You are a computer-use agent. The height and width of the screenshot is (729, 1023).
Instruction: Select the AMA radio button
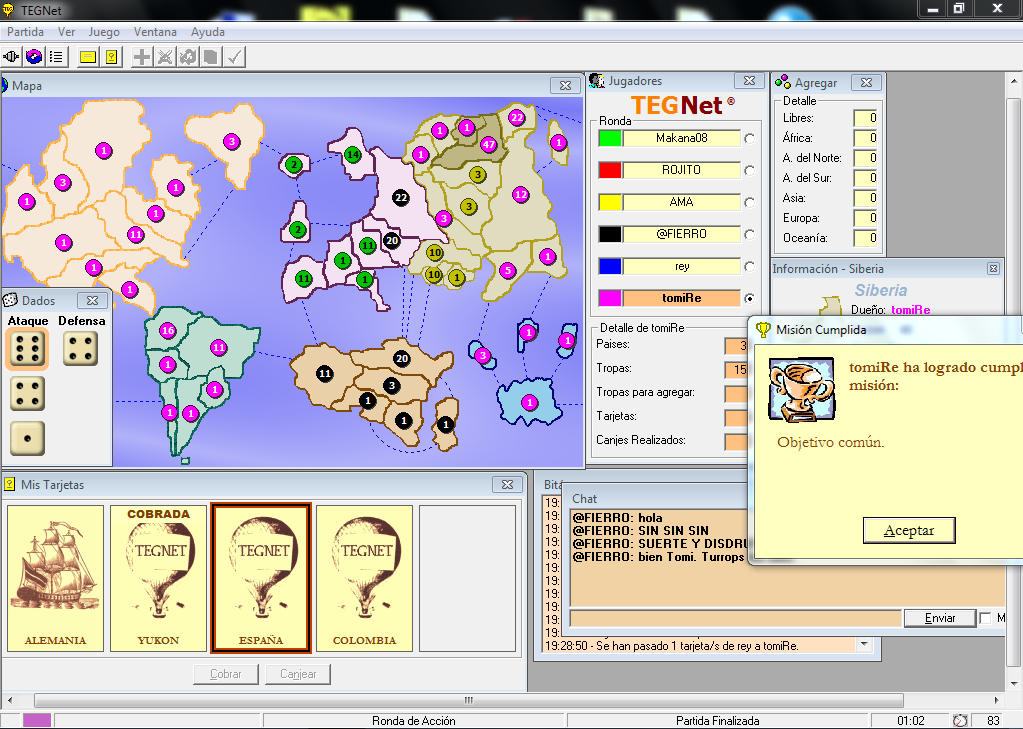point(750,202)
